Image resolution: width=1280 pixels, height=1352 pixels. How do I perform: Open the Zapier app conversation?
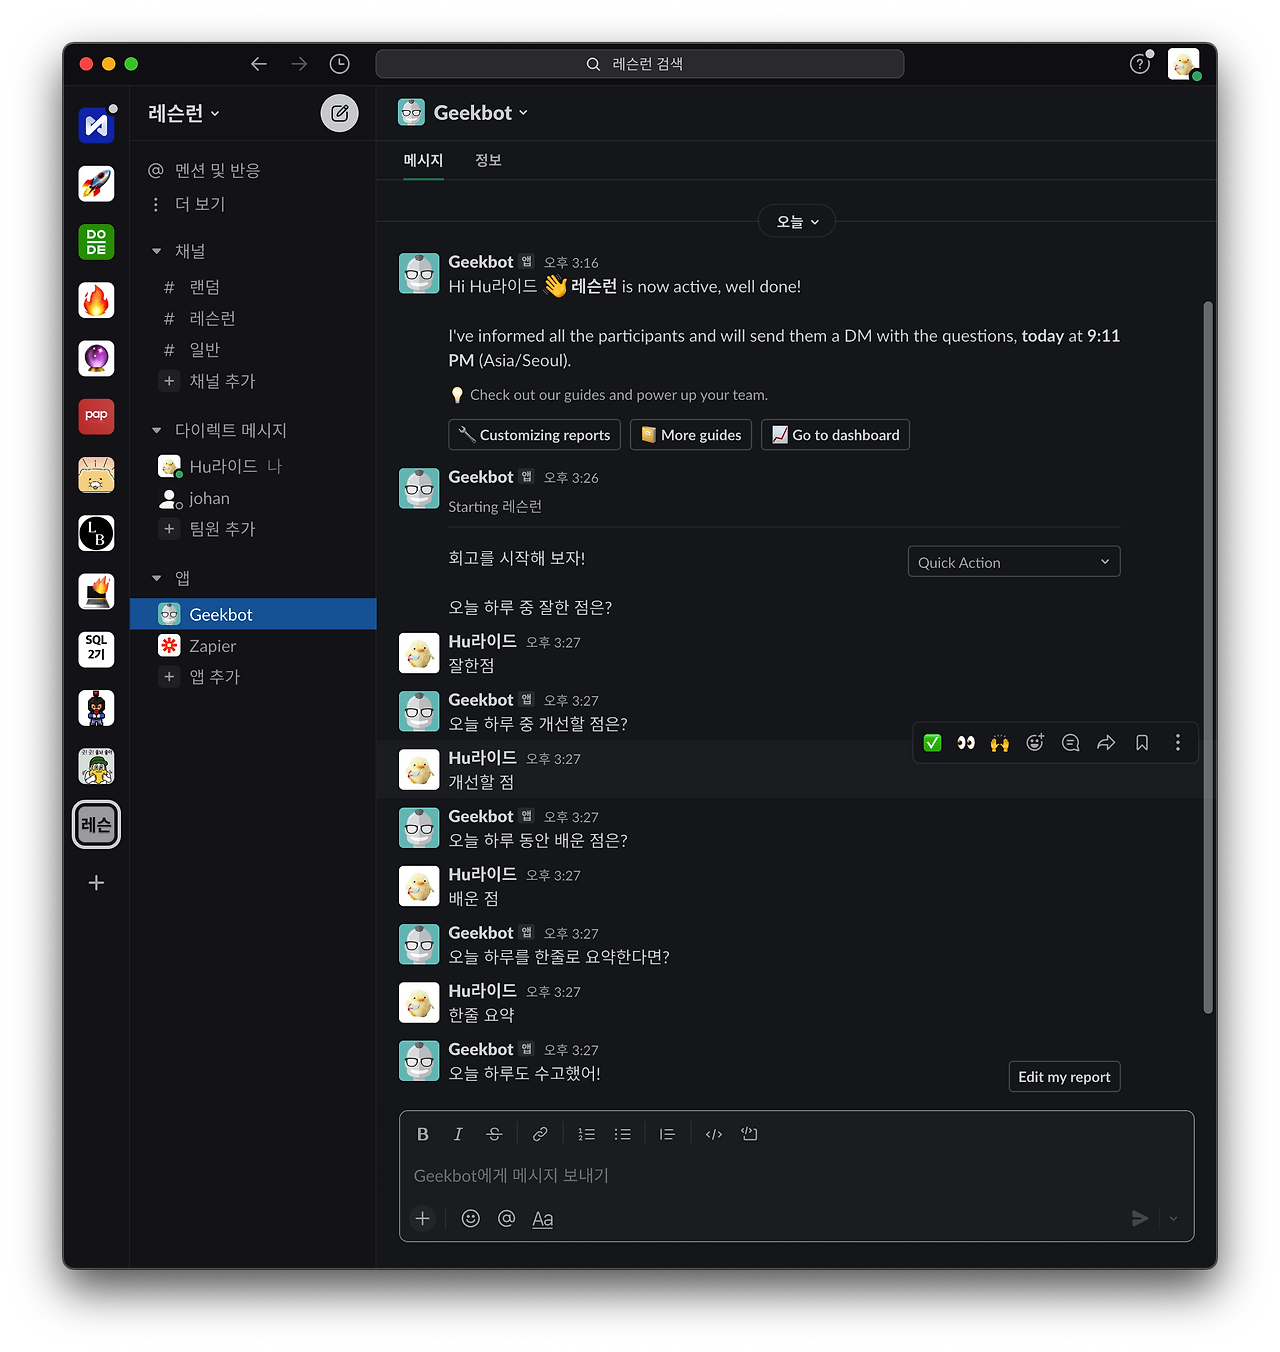pyautogui.click(x=253, y=646)
